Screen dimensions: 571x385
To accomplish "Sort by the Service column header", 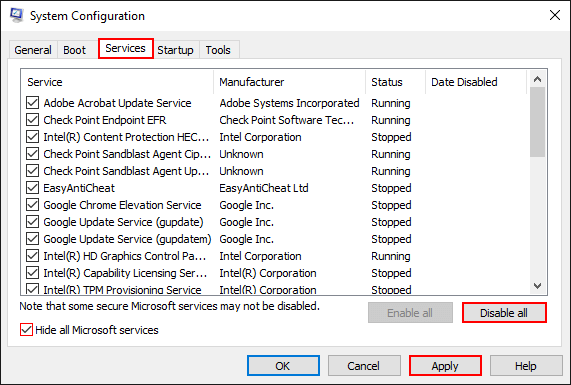I will [x=118, y=82].
